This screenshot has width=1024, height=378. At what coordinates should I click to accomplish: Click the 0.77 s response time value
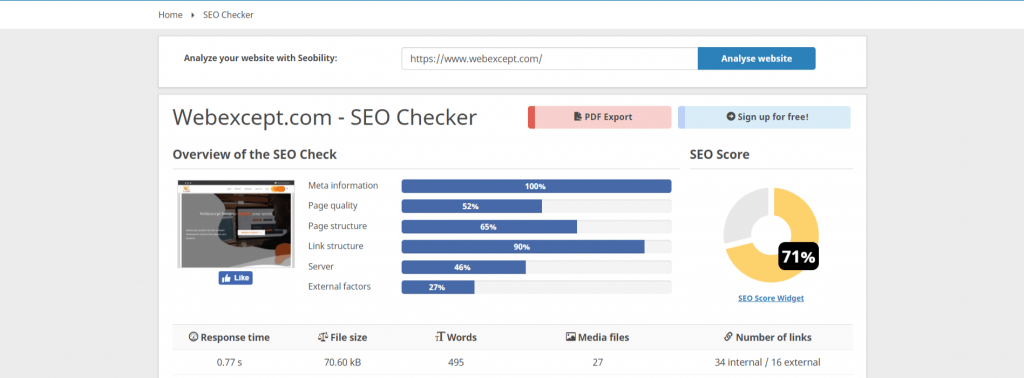click(x=229, y=362)
